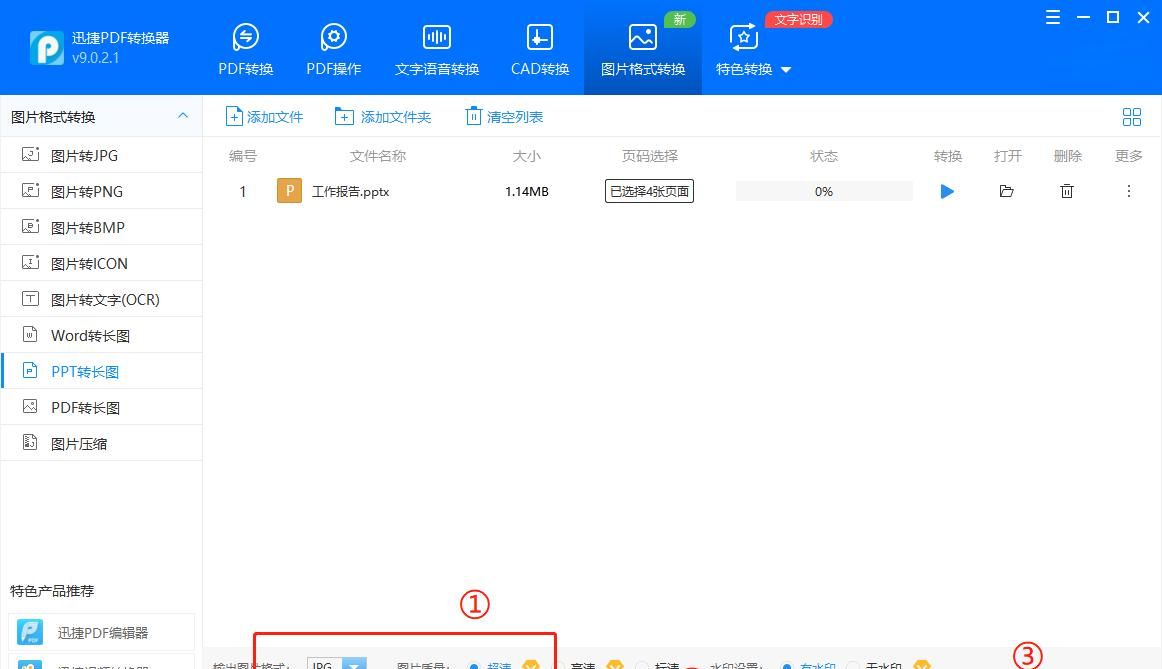1162x669 pixels.
Task: Open more options via the three-dot icon
Action: tap(1128, 191)
